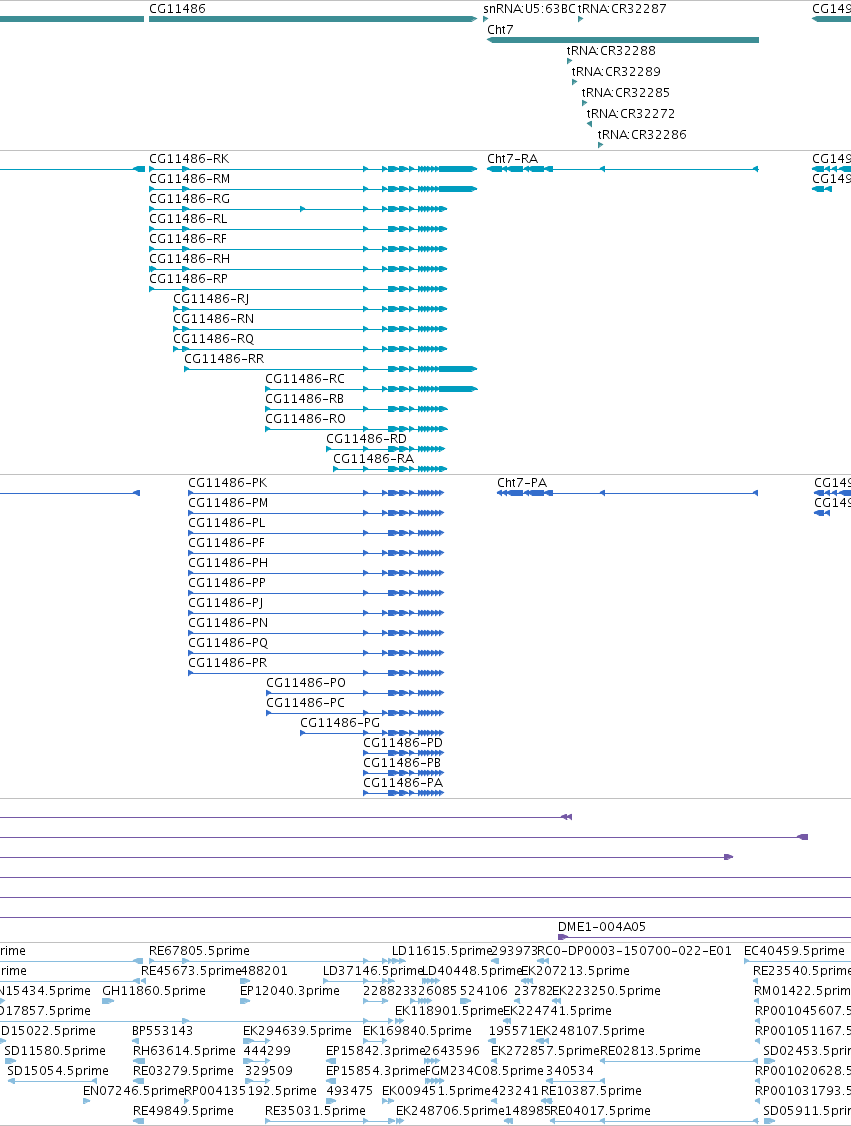Select protein CG11486-PK
The width and height of the screenshot is (851, 1126).
pos(228,483)
